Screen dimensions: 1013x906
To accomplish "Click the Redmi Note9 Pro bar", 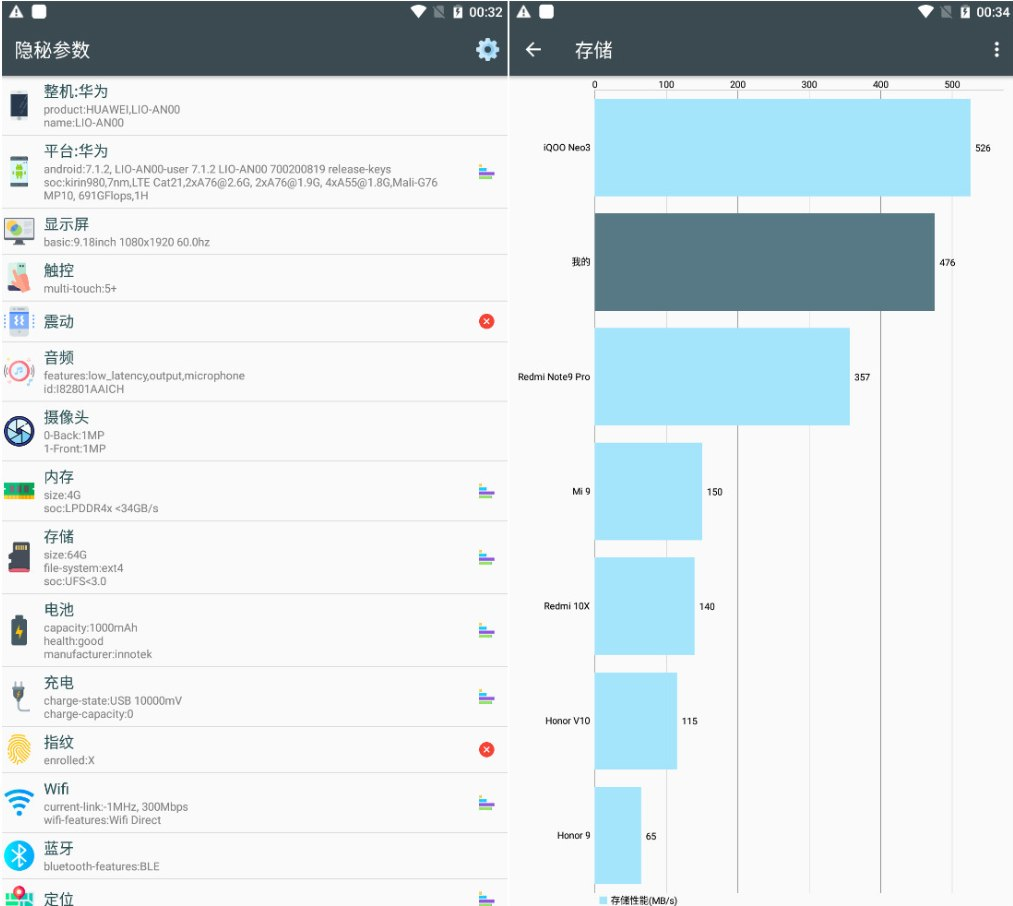I will point(722,377).
